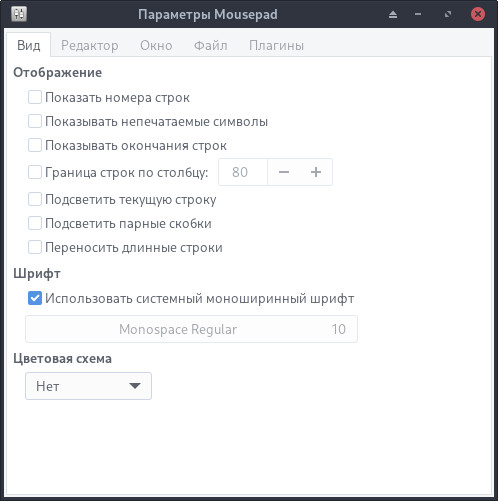Toggle Показывать окончания строк option
498x501 pixels.
point(35,145)
